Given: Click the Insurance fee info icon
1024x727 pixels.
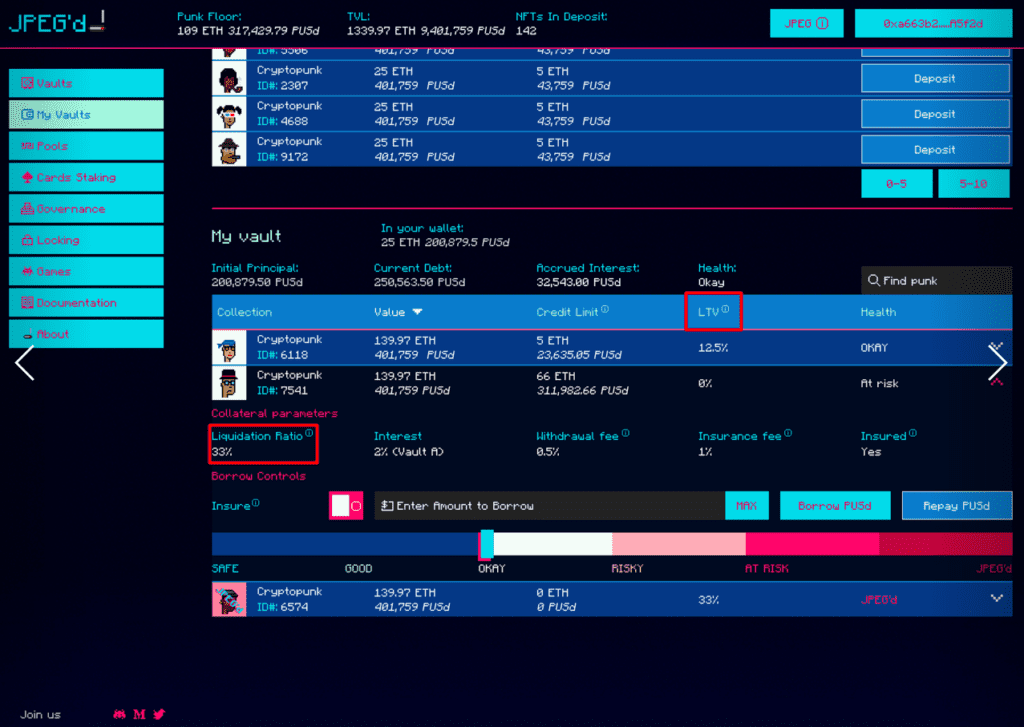Looking at the screenshot, I should click(x=788, y=434).
